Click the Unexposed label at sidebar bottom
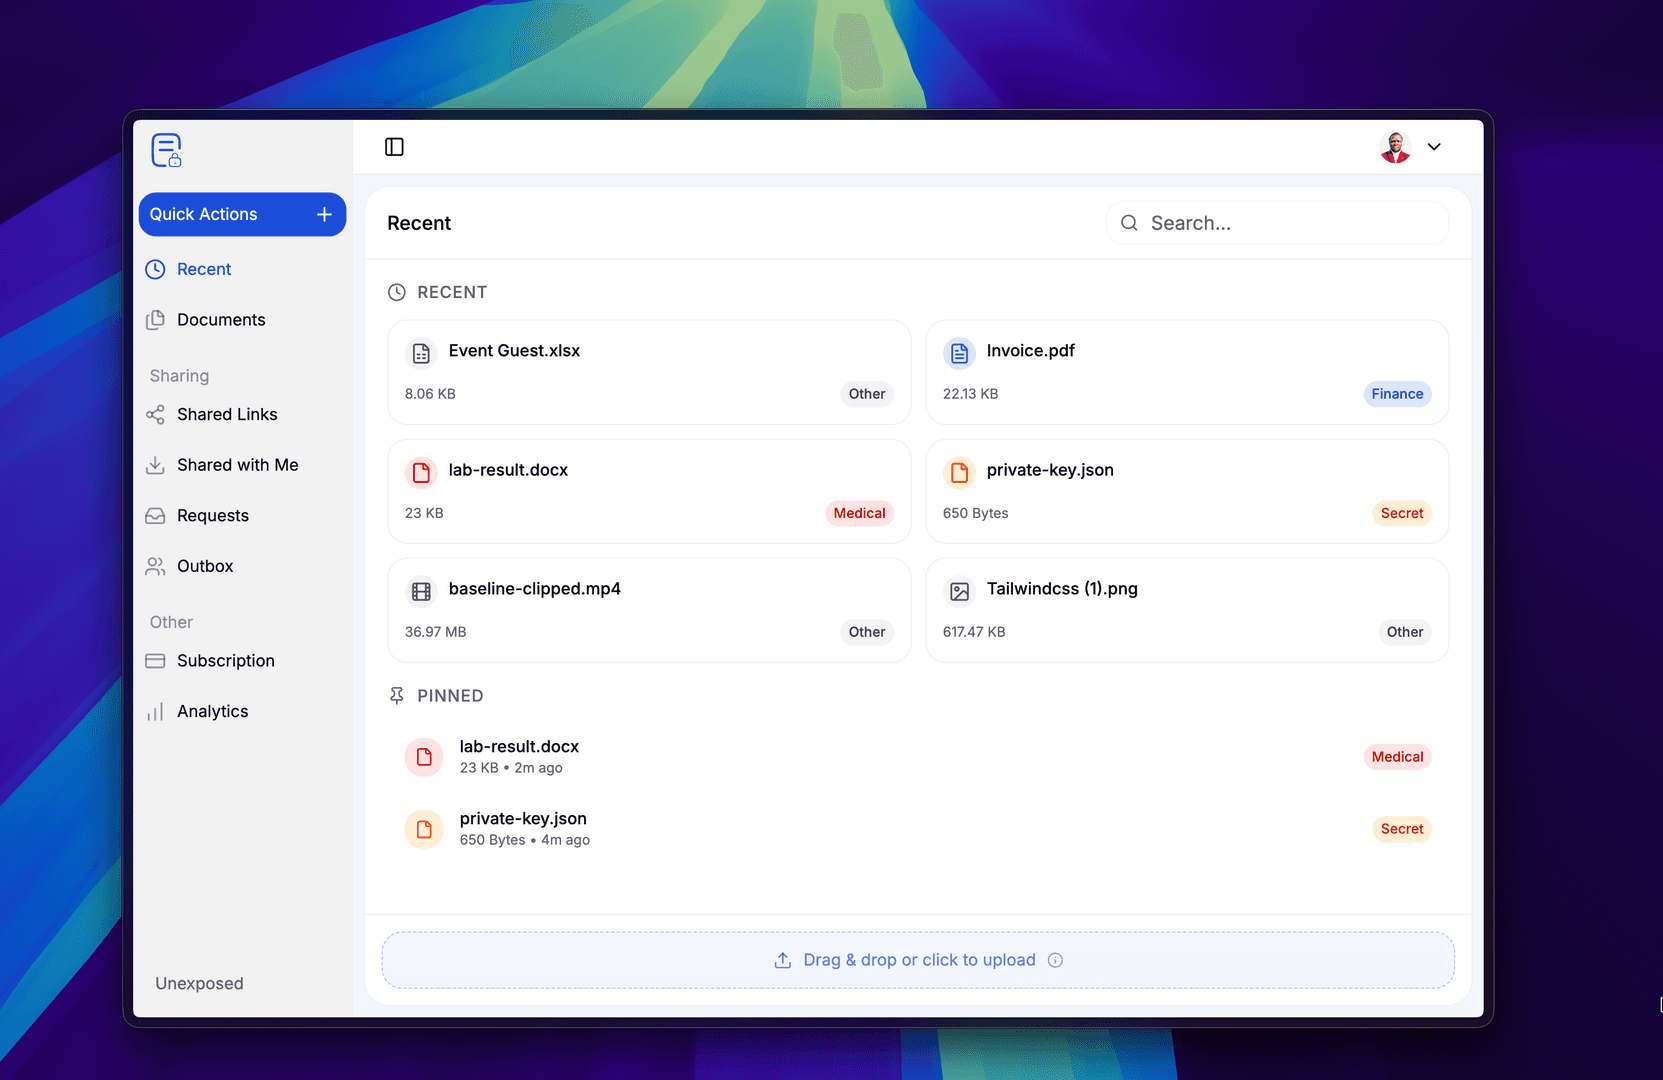This screenshot has width=1663, height=1080. (199, 983)
